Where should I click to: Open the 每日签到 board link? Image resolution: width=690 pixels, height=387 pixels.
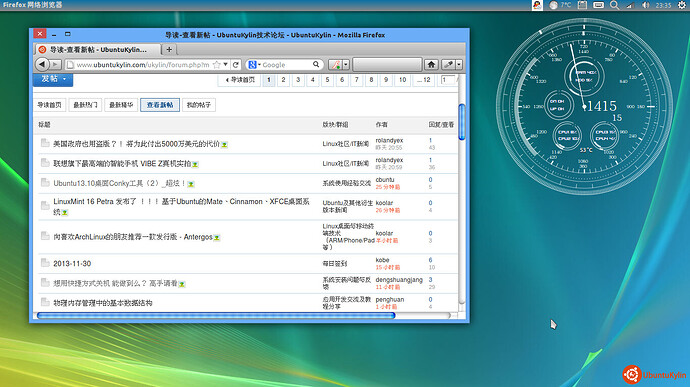tap(334, 264)
